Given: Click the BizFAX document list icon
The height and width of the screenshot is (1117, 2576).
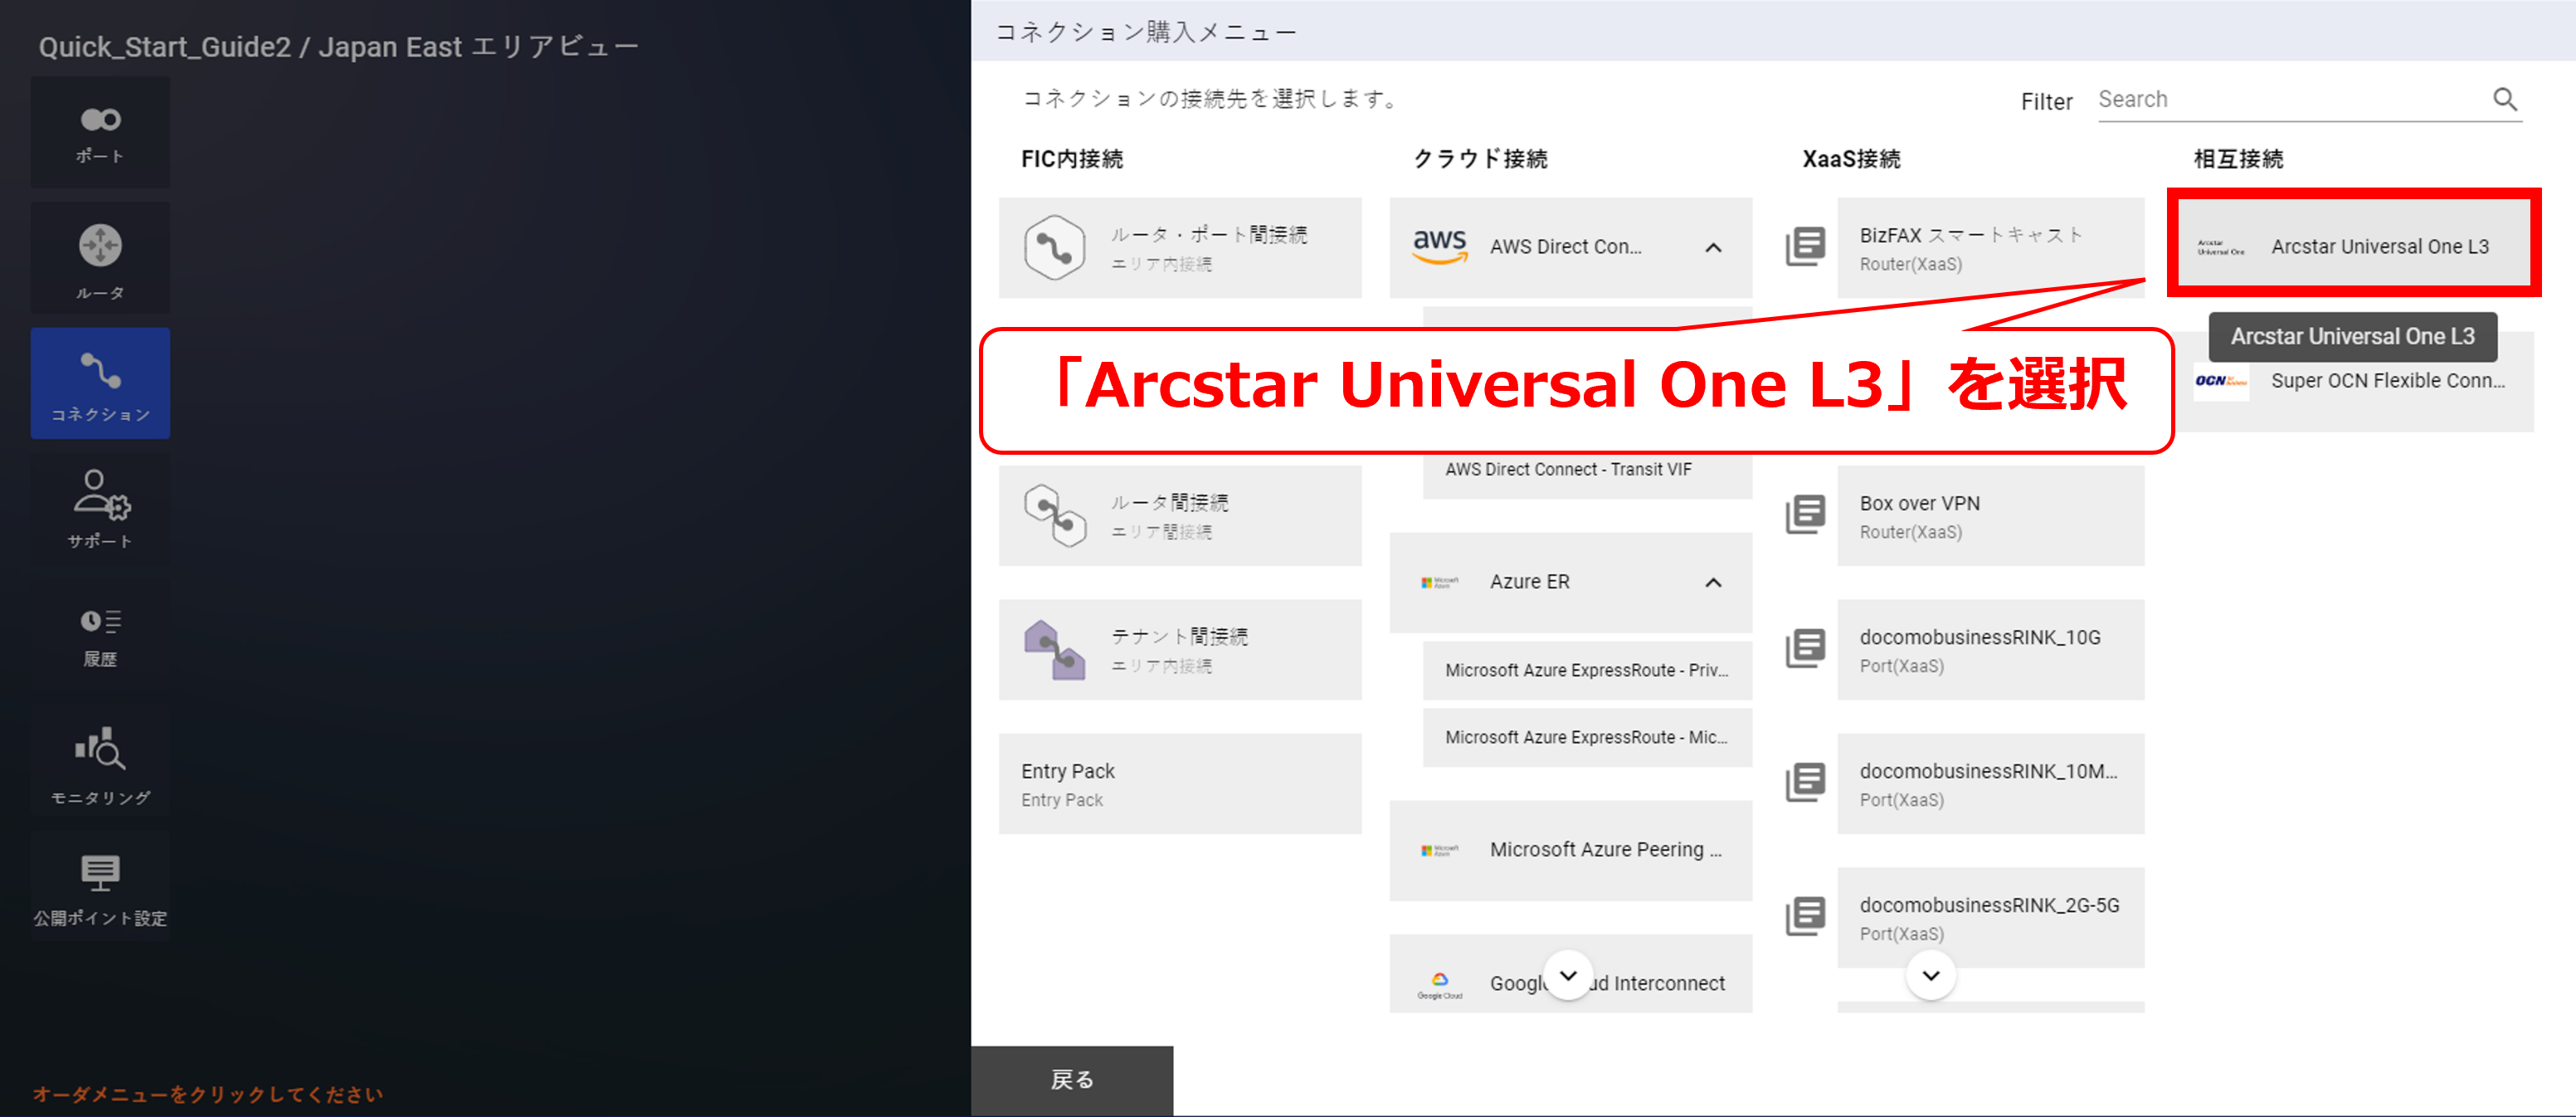Looking at the screenshot, I should click(x=1805, y=247).
